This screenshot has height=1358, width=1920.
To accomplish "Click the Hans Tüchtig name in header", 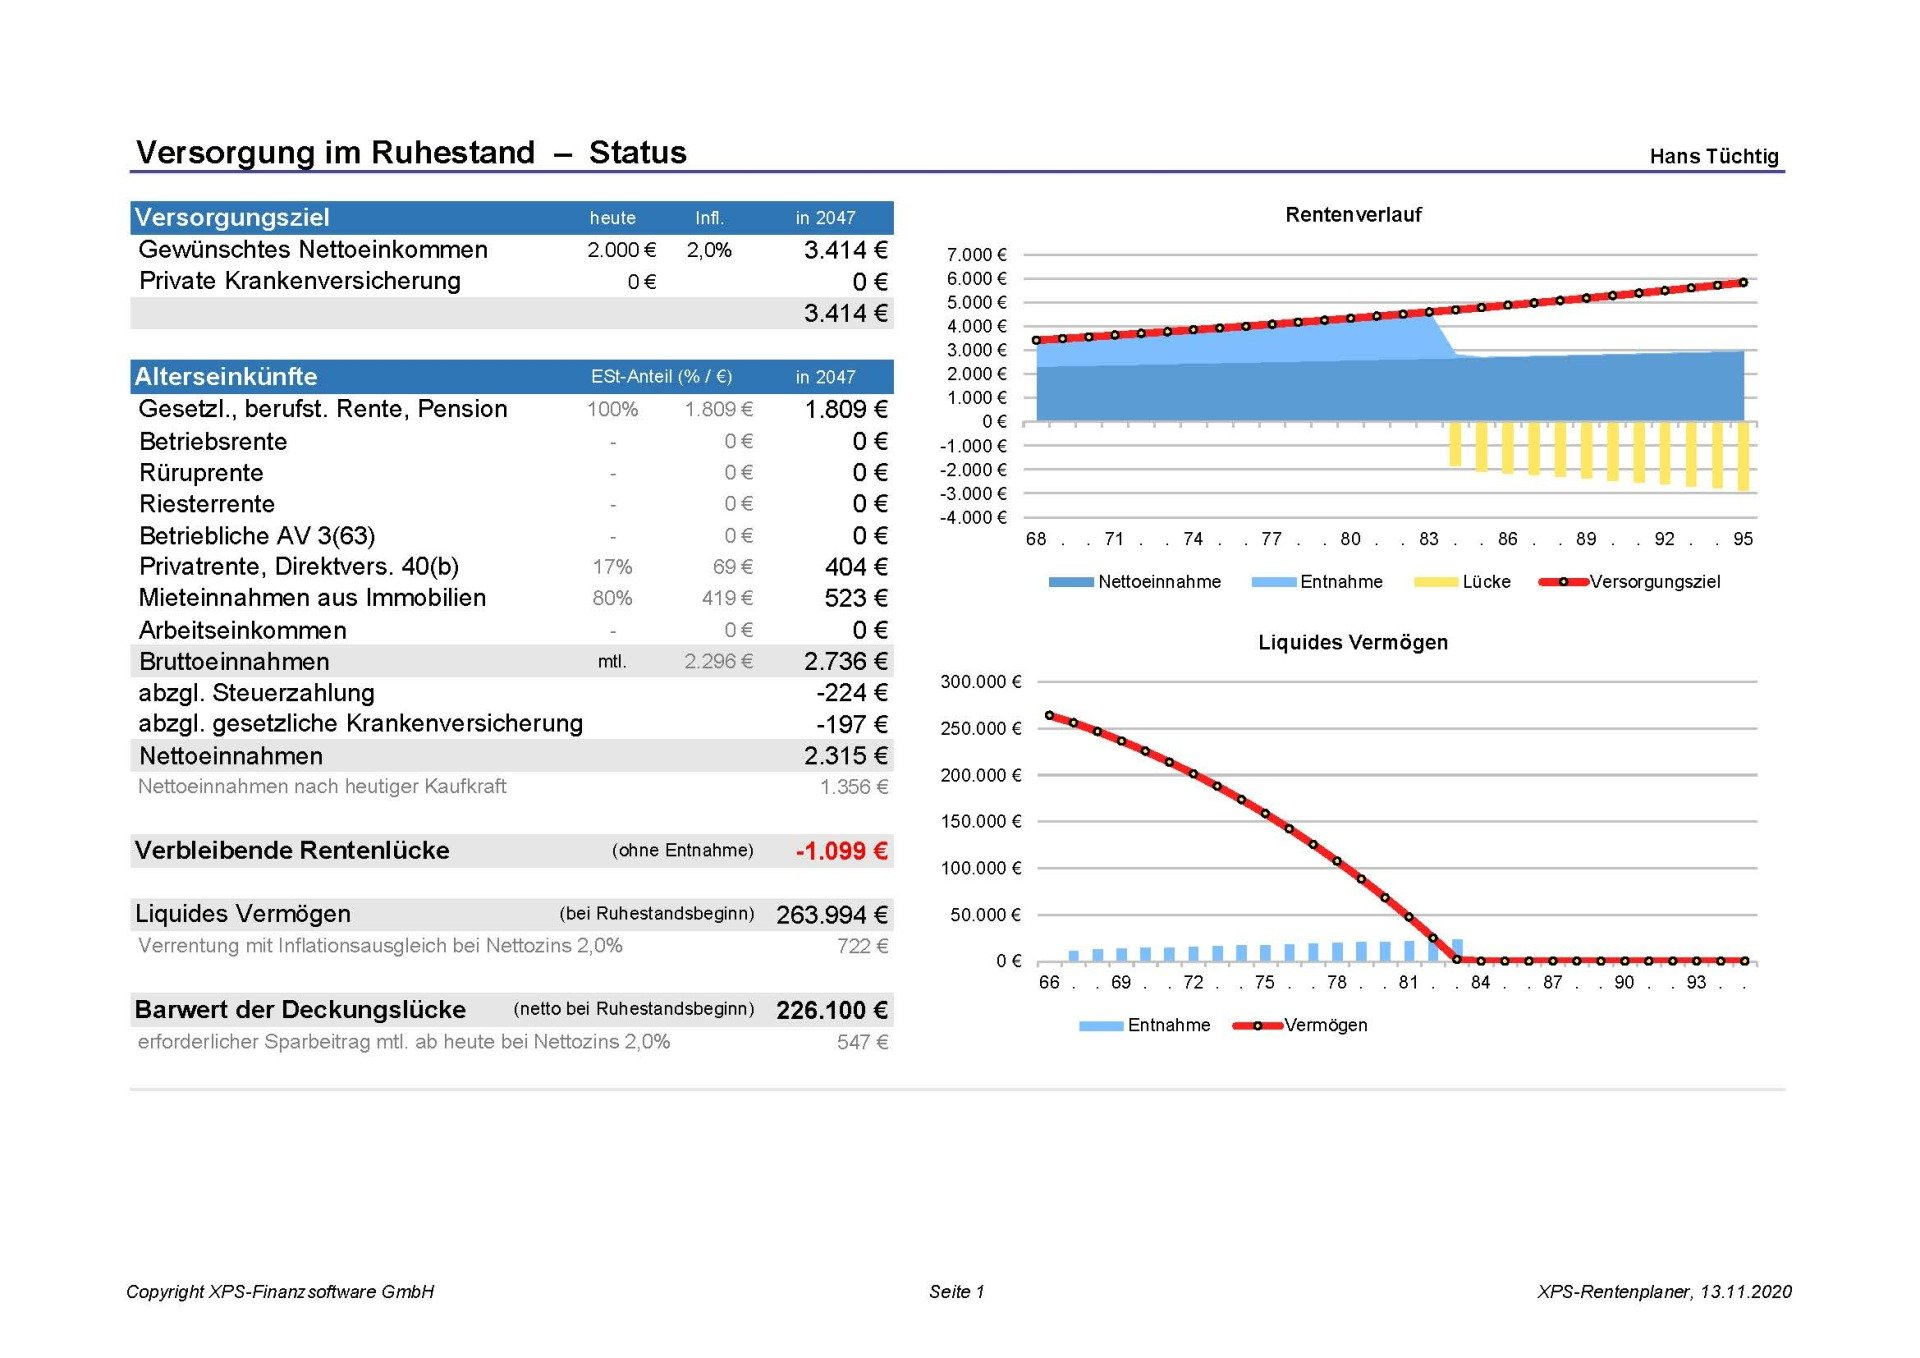I will pos(1713,156).
